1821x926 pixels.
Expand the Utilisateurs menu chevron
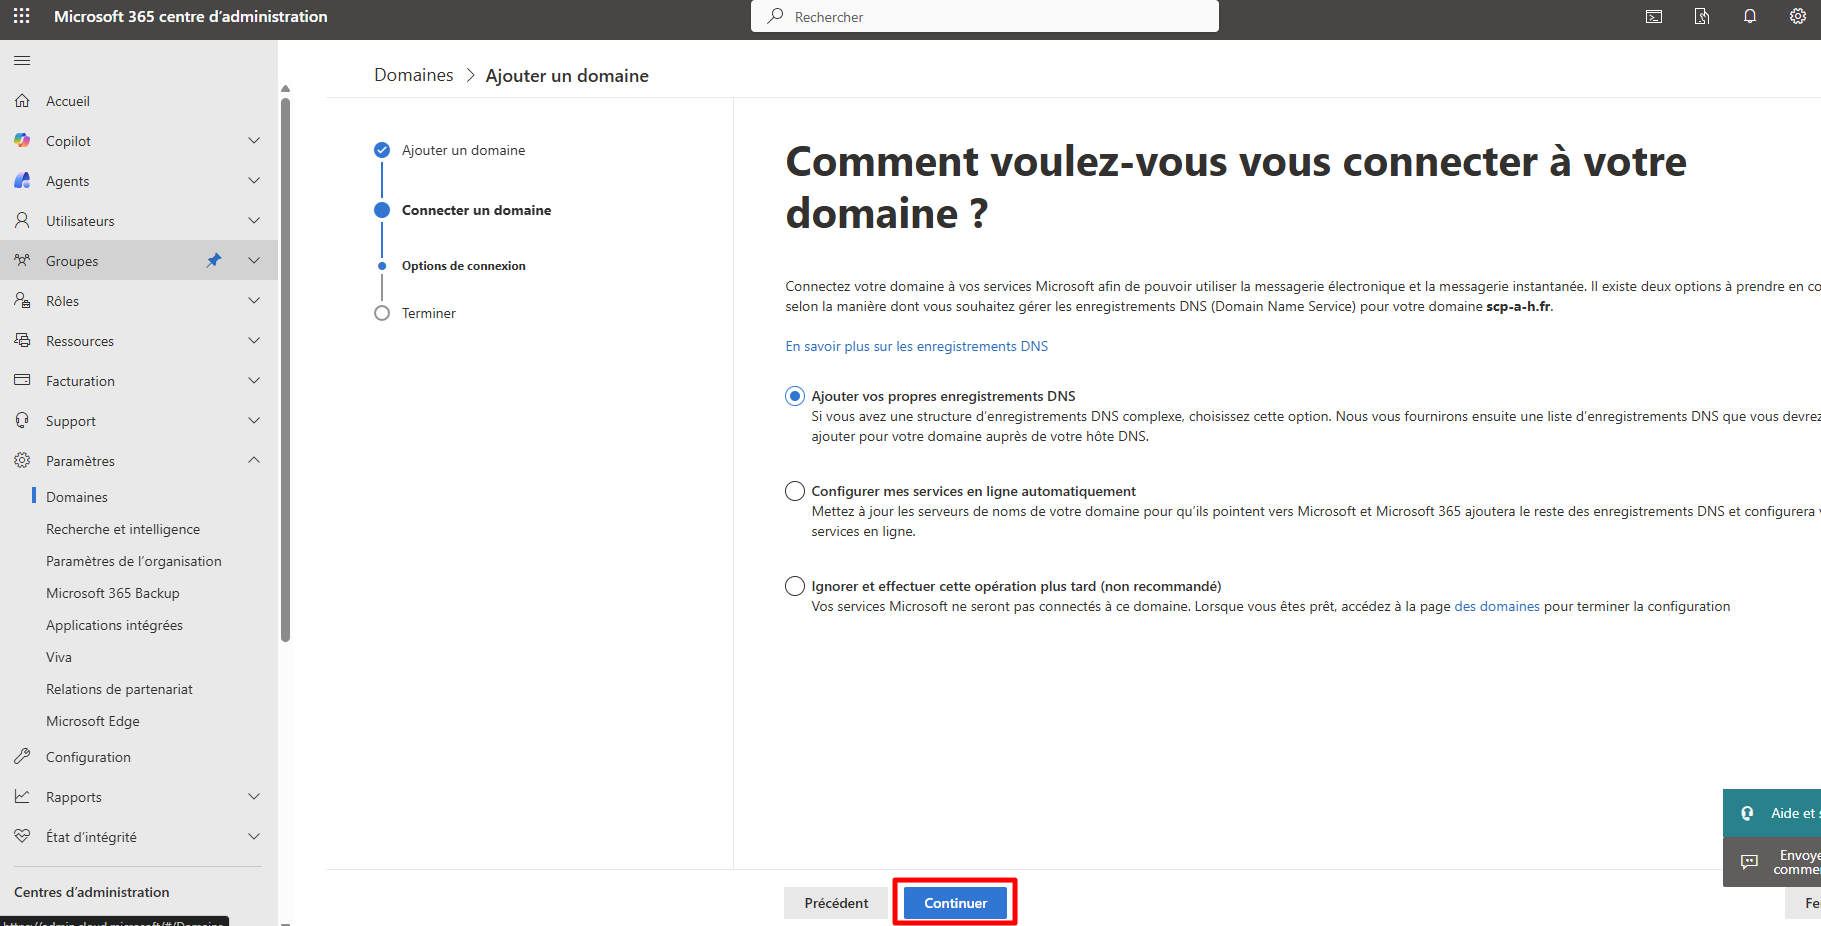click(x=254, y=221)
